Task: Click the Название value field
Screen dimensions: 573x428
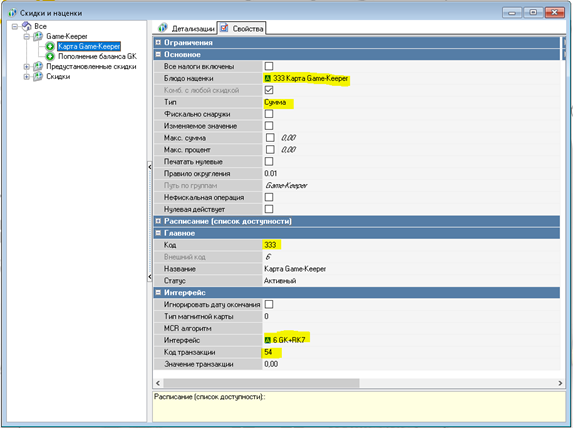Action: (x=411, y=269)
